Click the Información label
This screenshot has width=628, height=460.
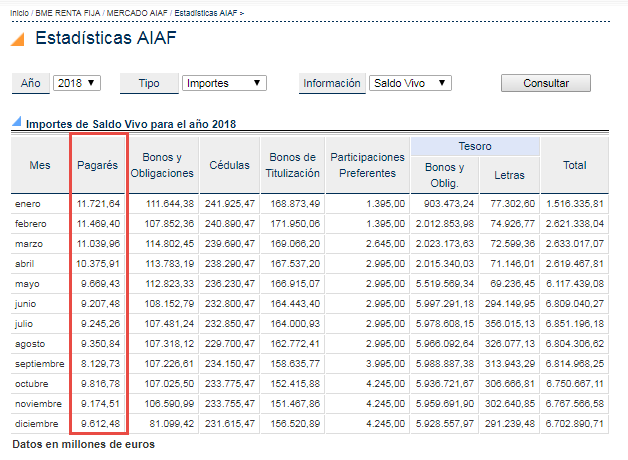(332, 83)
